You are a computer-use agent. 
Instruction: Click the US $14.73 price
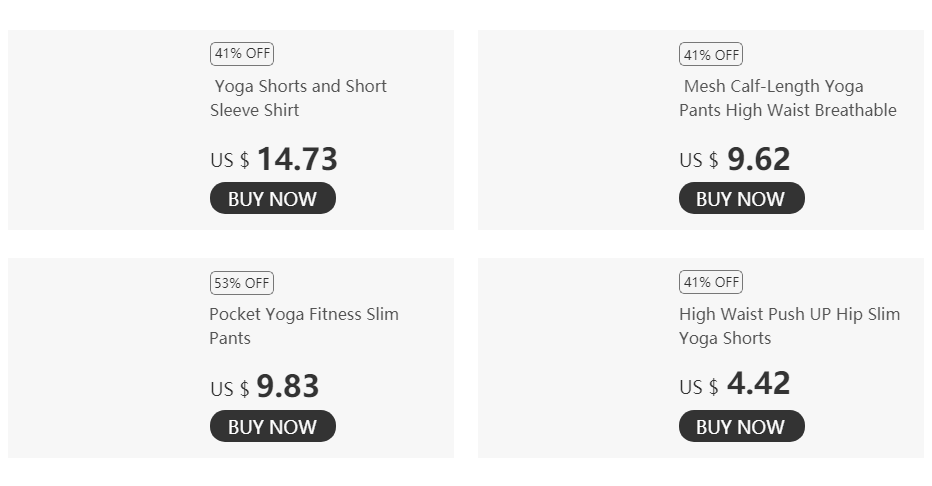coord(274,159)
